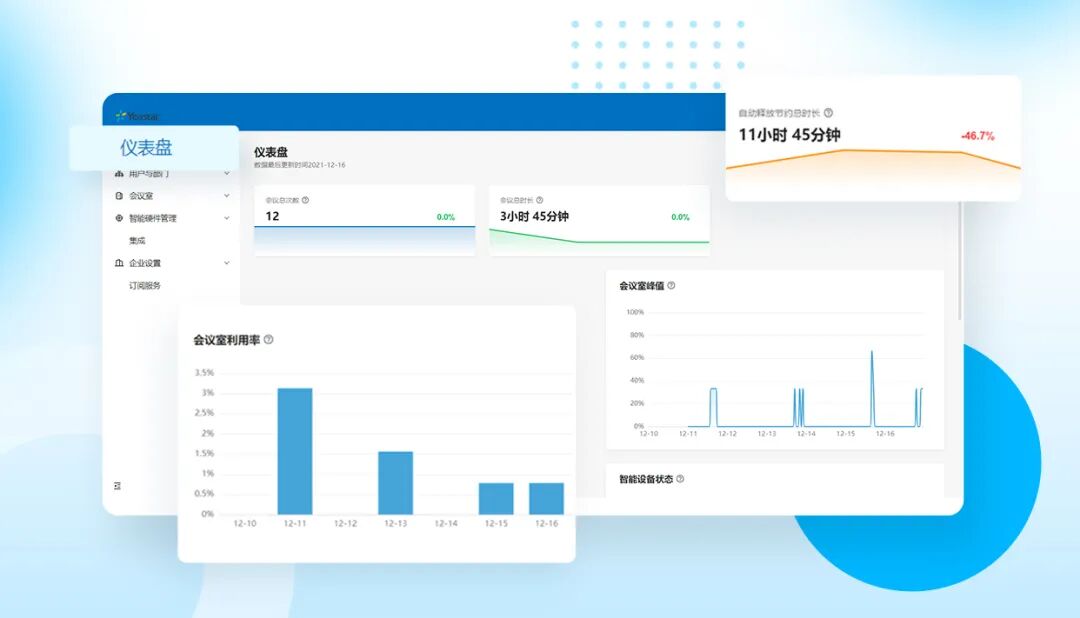Viewport: 1080px width, 618px height.
Task: Click the 会议室 sidebar icon
Action: click(x=119, y=196)
